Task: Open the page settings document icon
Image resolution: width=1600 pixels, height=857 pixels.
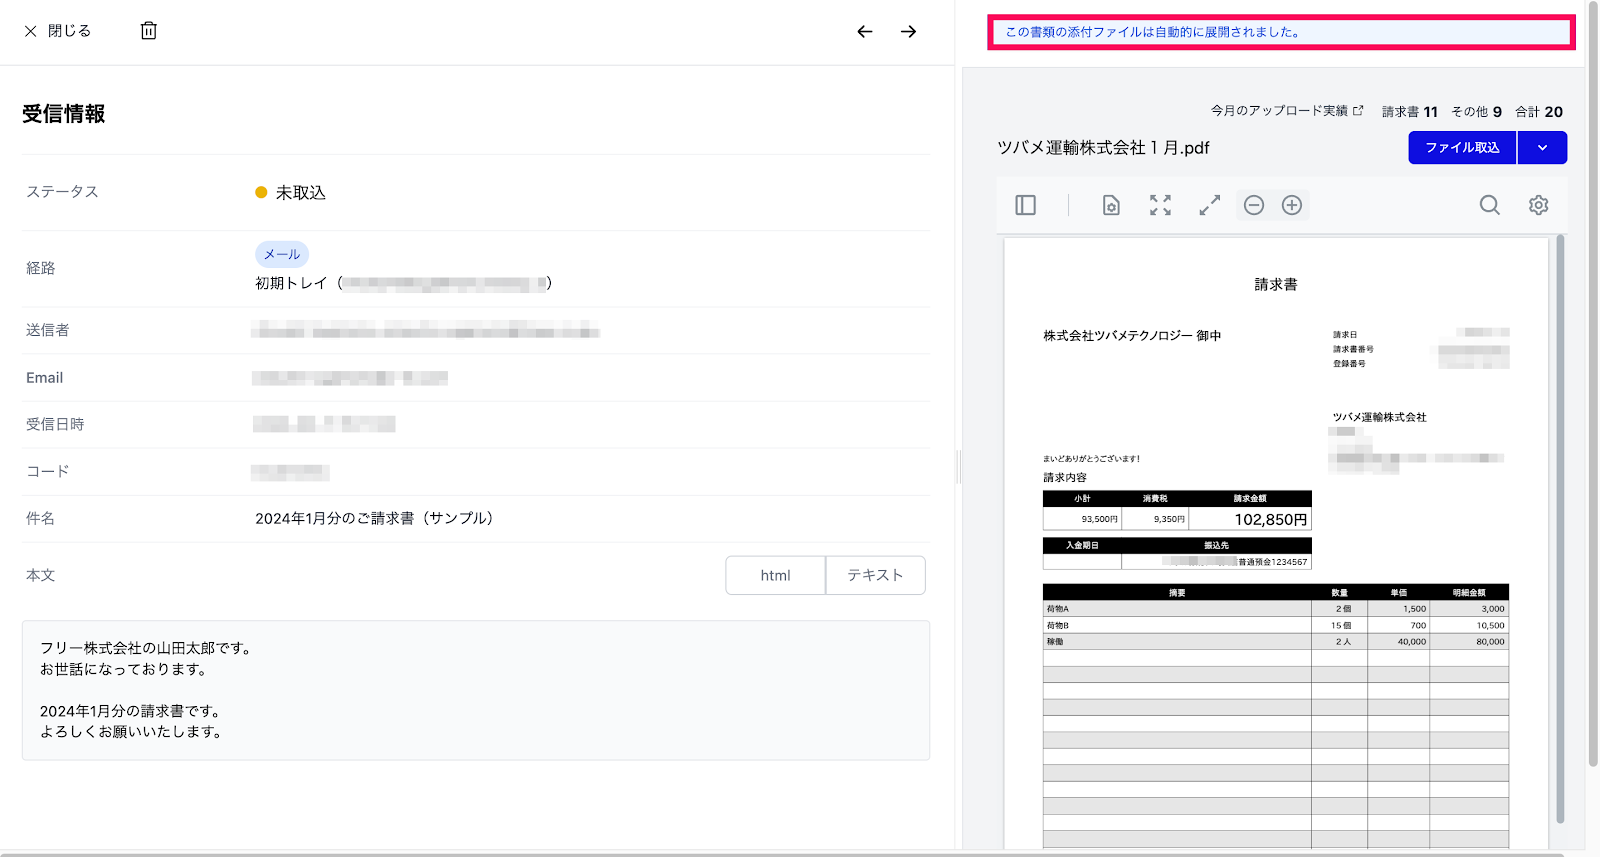Action: [x=1111, y=205]
